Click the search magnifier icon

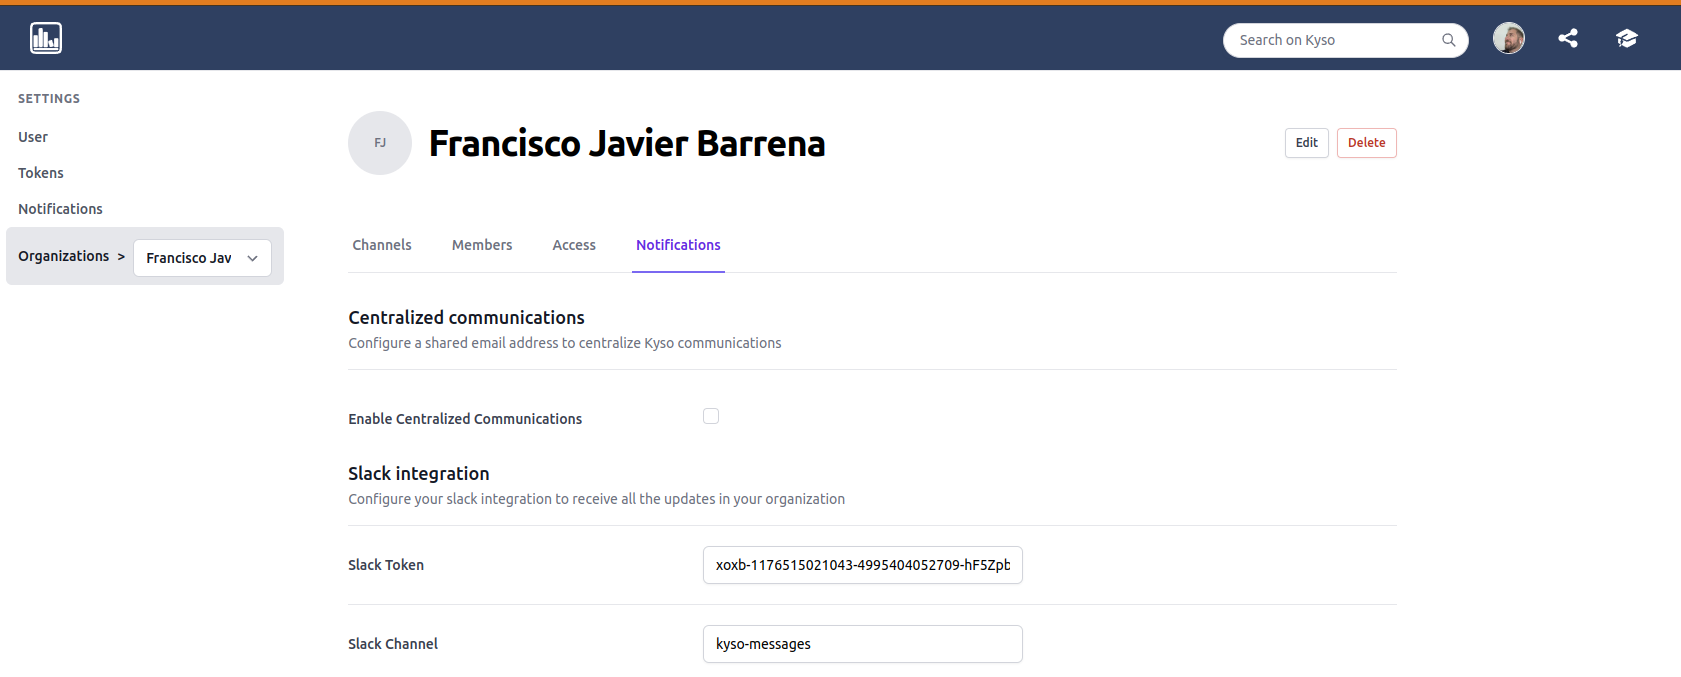pos(1448,40)
